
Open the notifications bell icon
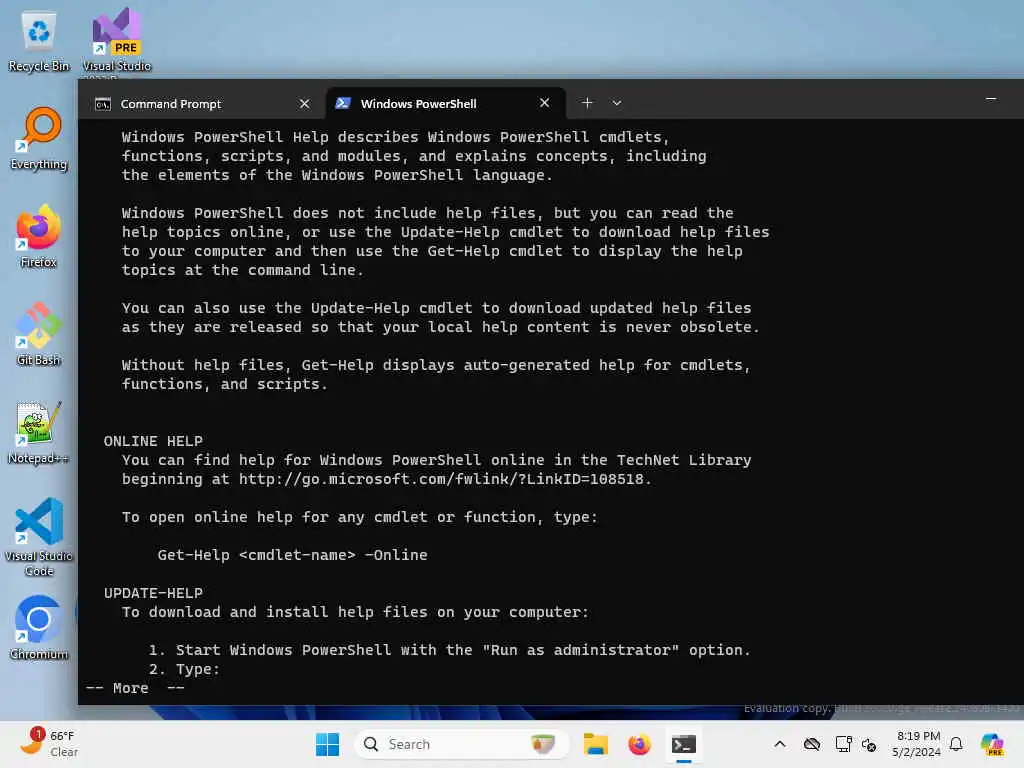pyautogui.click(x=956, y=744)
